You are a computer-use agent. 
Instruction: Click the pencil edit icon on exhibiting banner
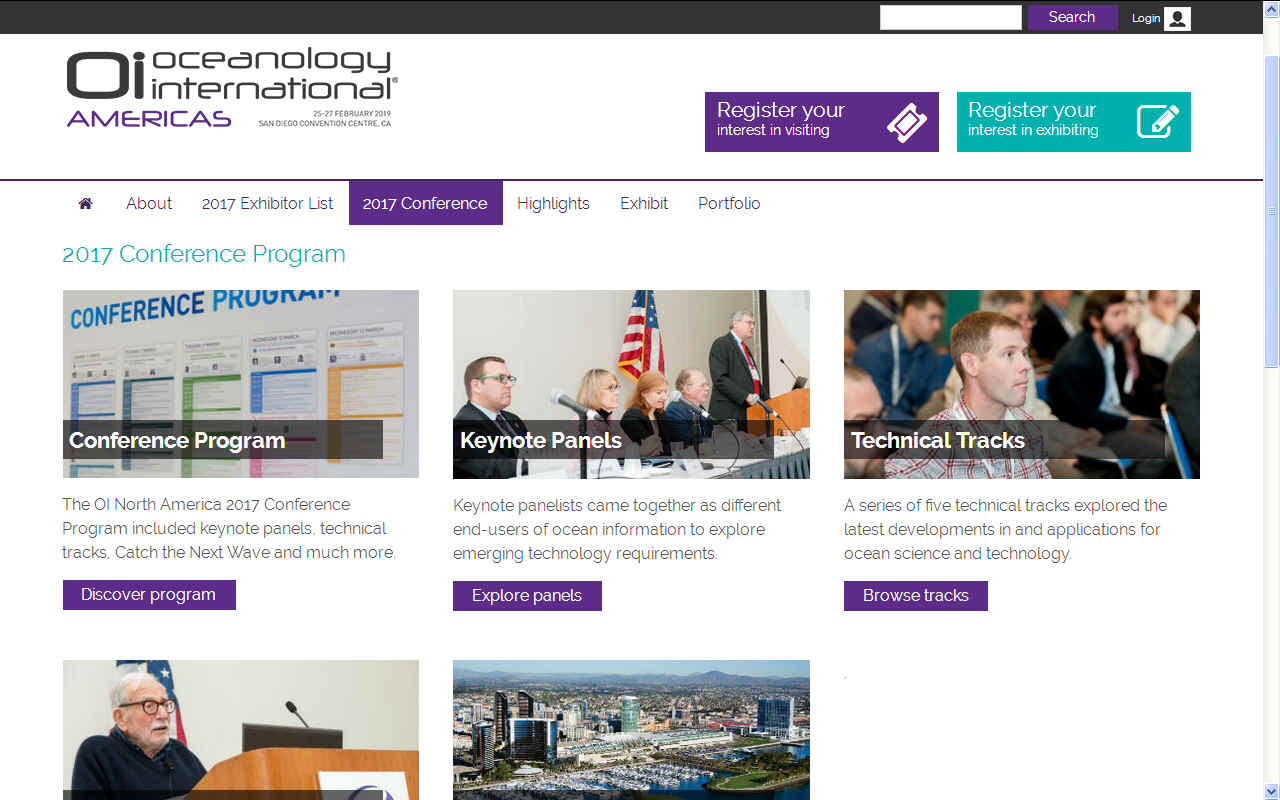[1158, 122]
